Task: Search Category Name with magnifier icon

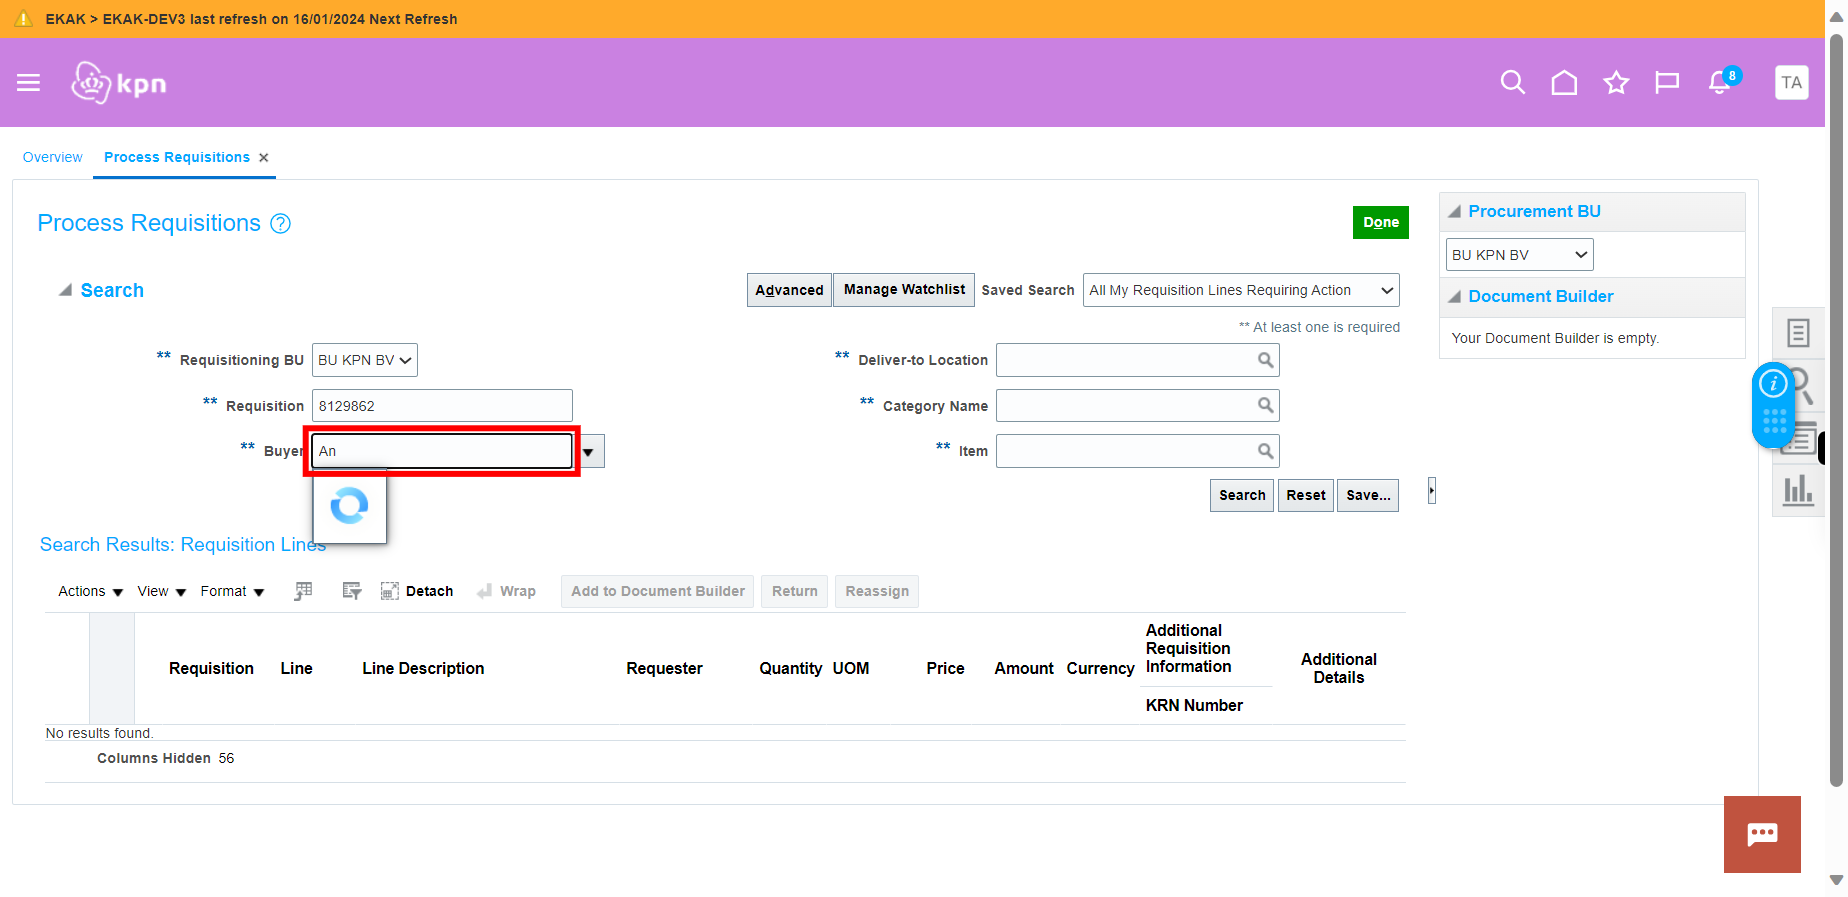Action: 1265,405
